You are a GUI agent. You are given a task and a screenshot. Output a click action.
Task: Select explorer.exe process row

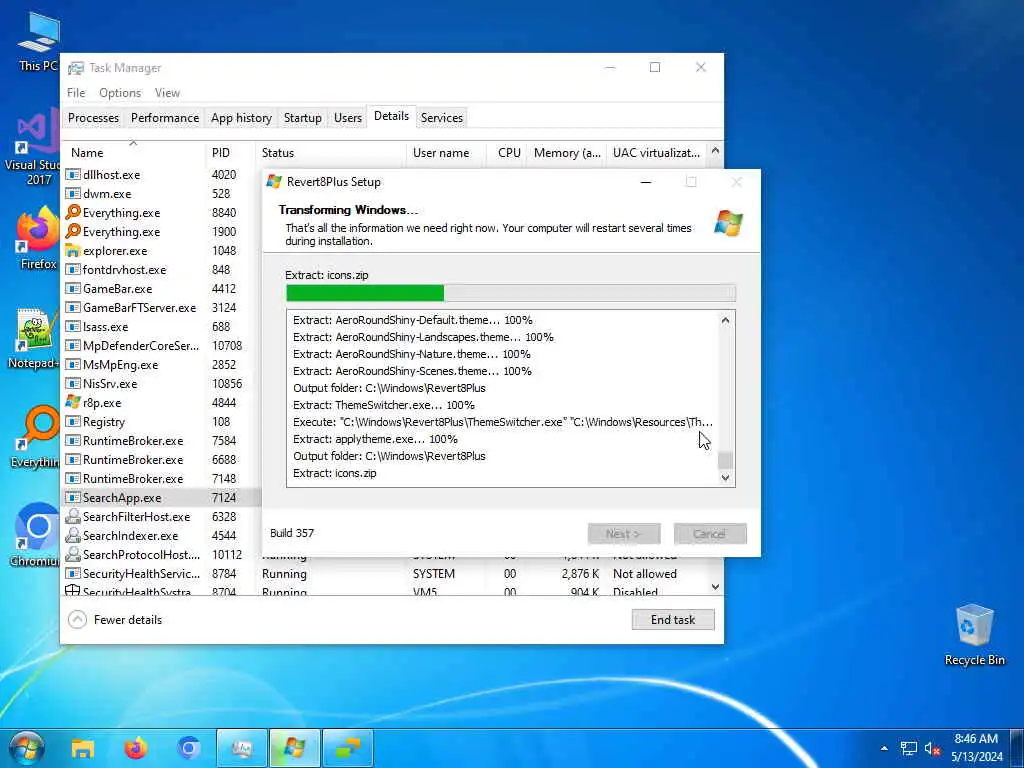pyautogui.click(x=161, y=251)
